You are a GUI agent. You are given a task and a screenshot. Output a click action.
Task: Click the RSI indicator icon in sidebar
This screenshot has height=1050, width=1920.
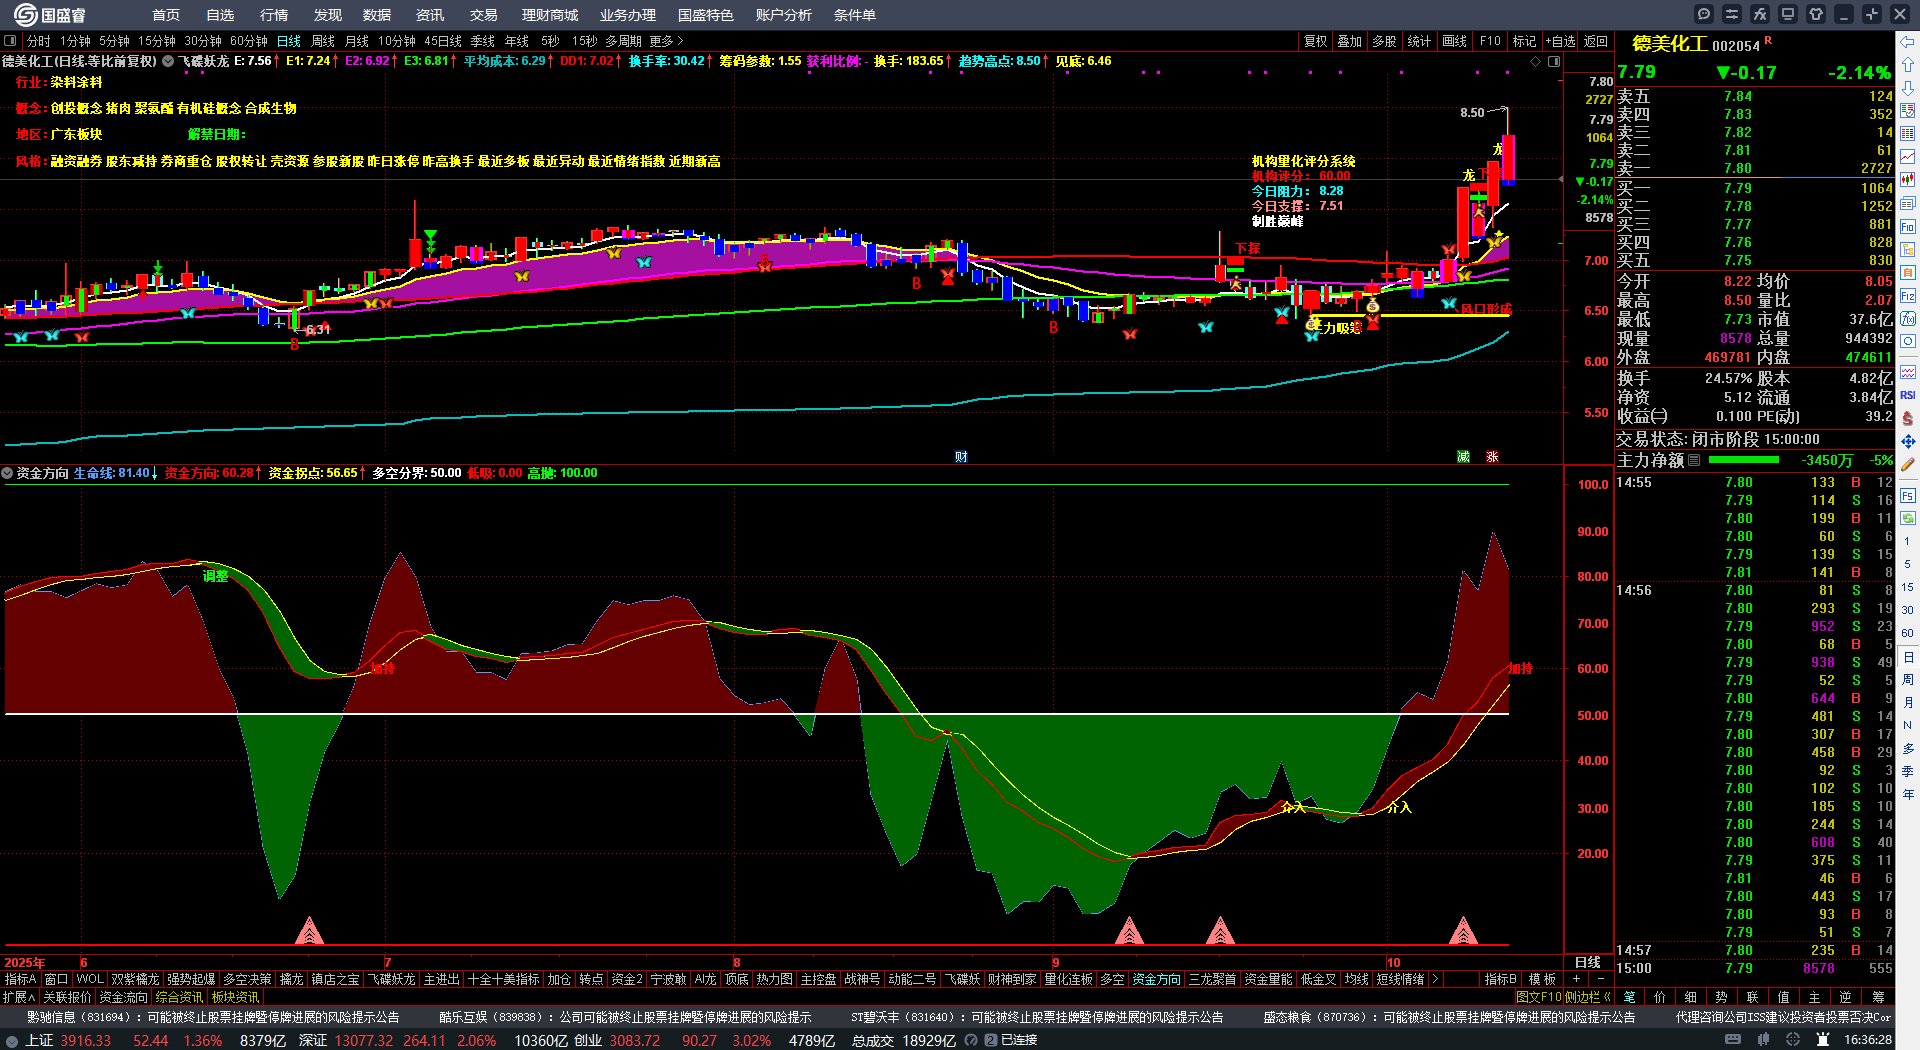point(1908,395)
